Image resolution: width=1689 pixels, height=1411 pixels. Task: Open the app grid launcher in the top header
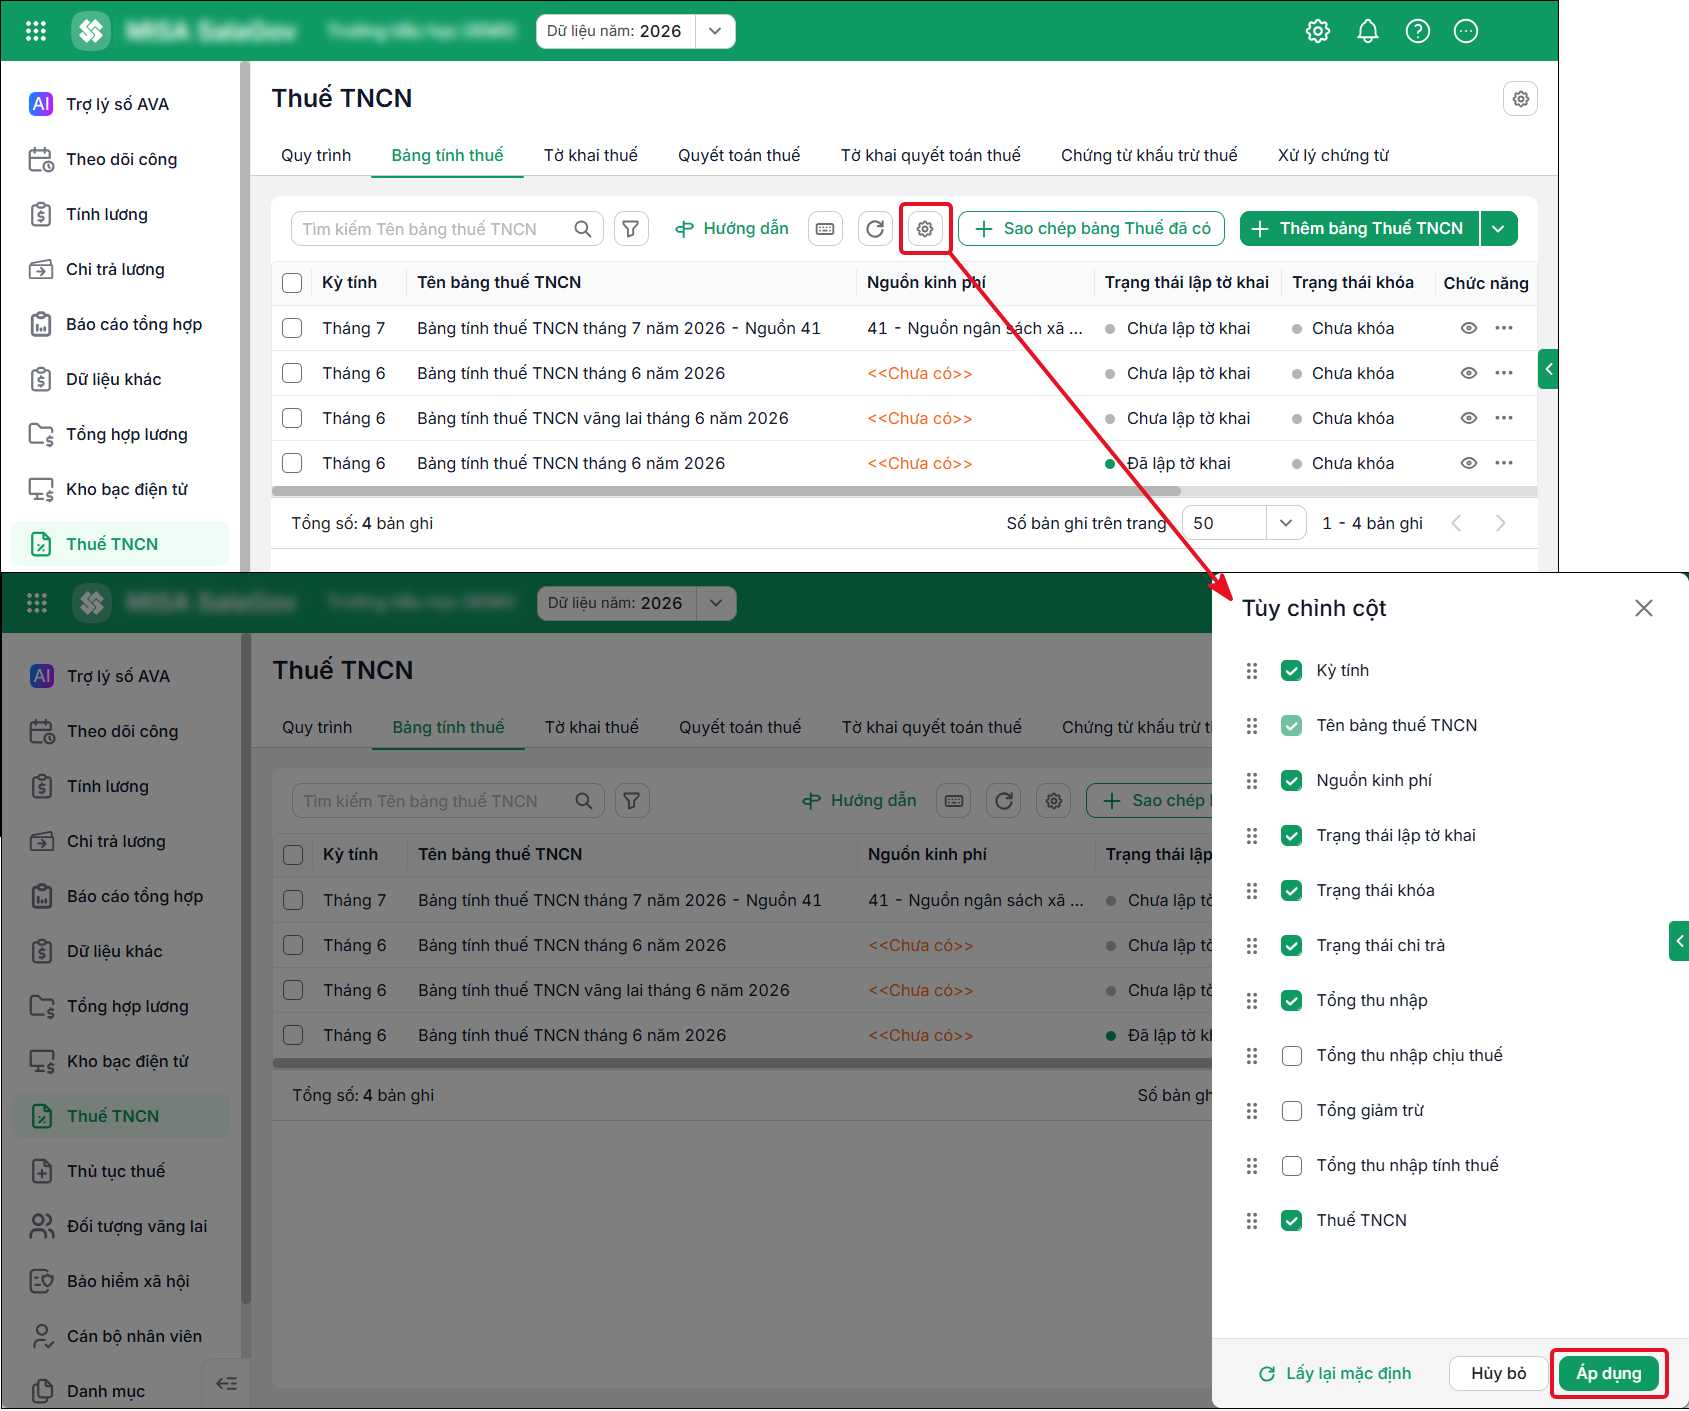point(36,31)
